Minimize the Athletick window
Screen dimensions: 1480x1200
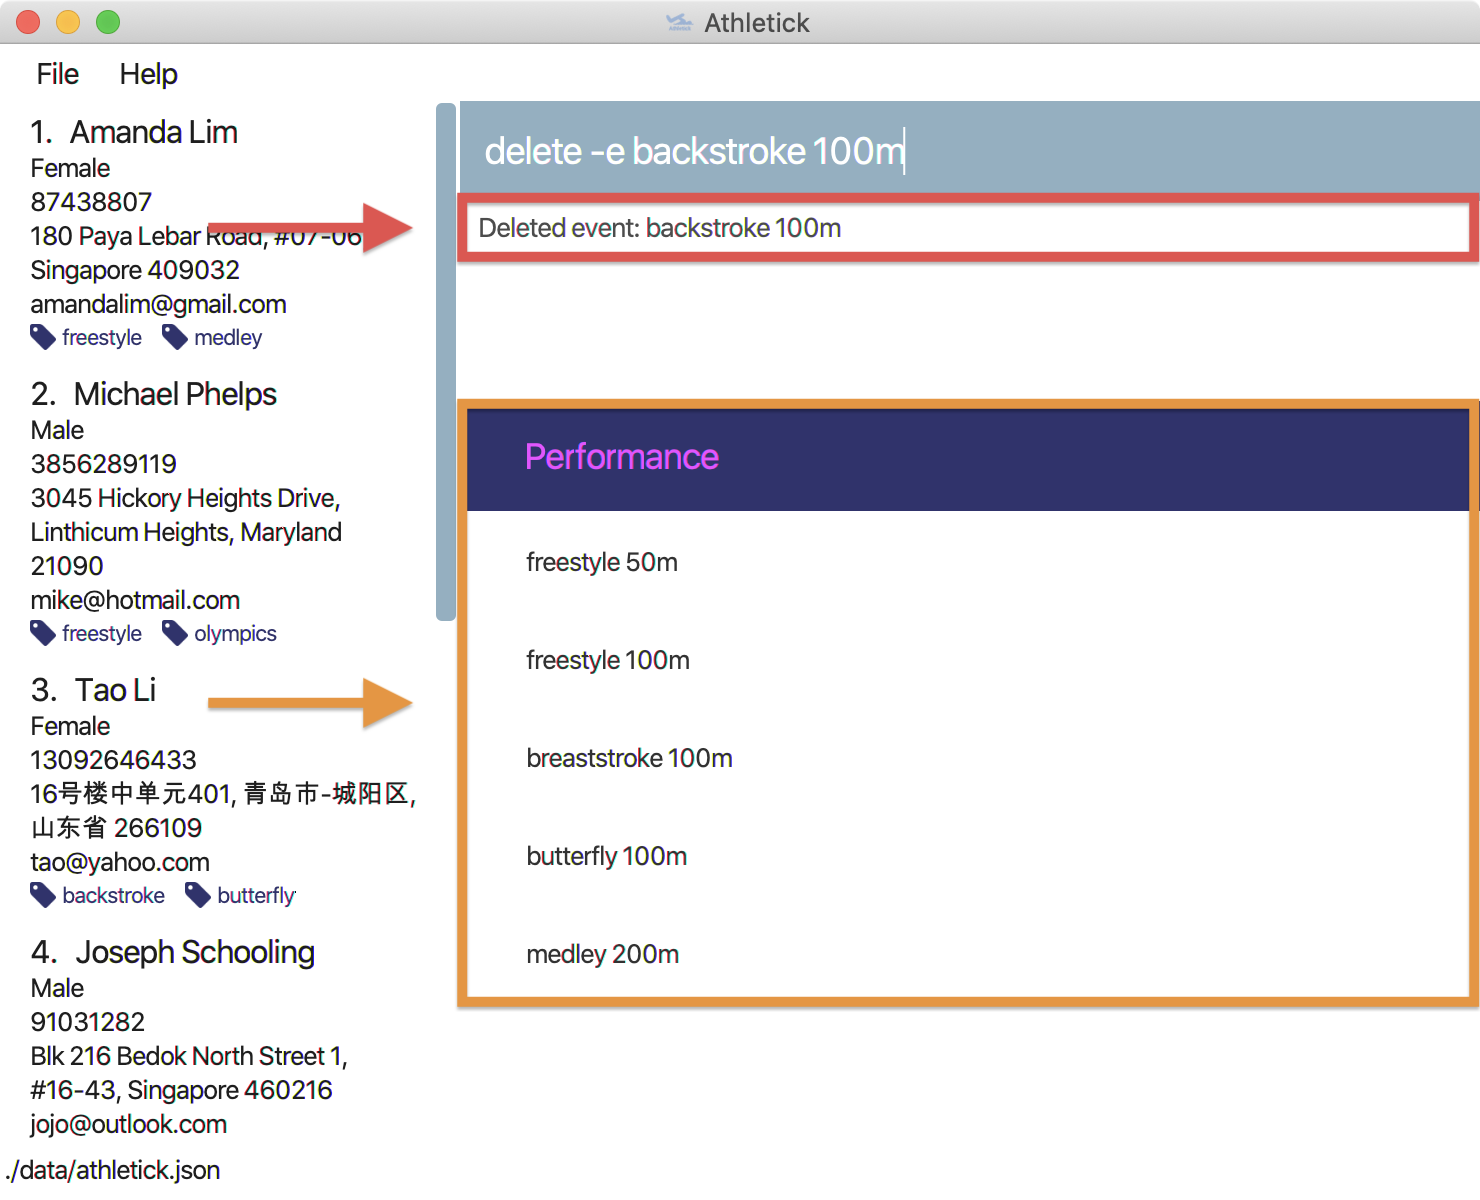68,22
